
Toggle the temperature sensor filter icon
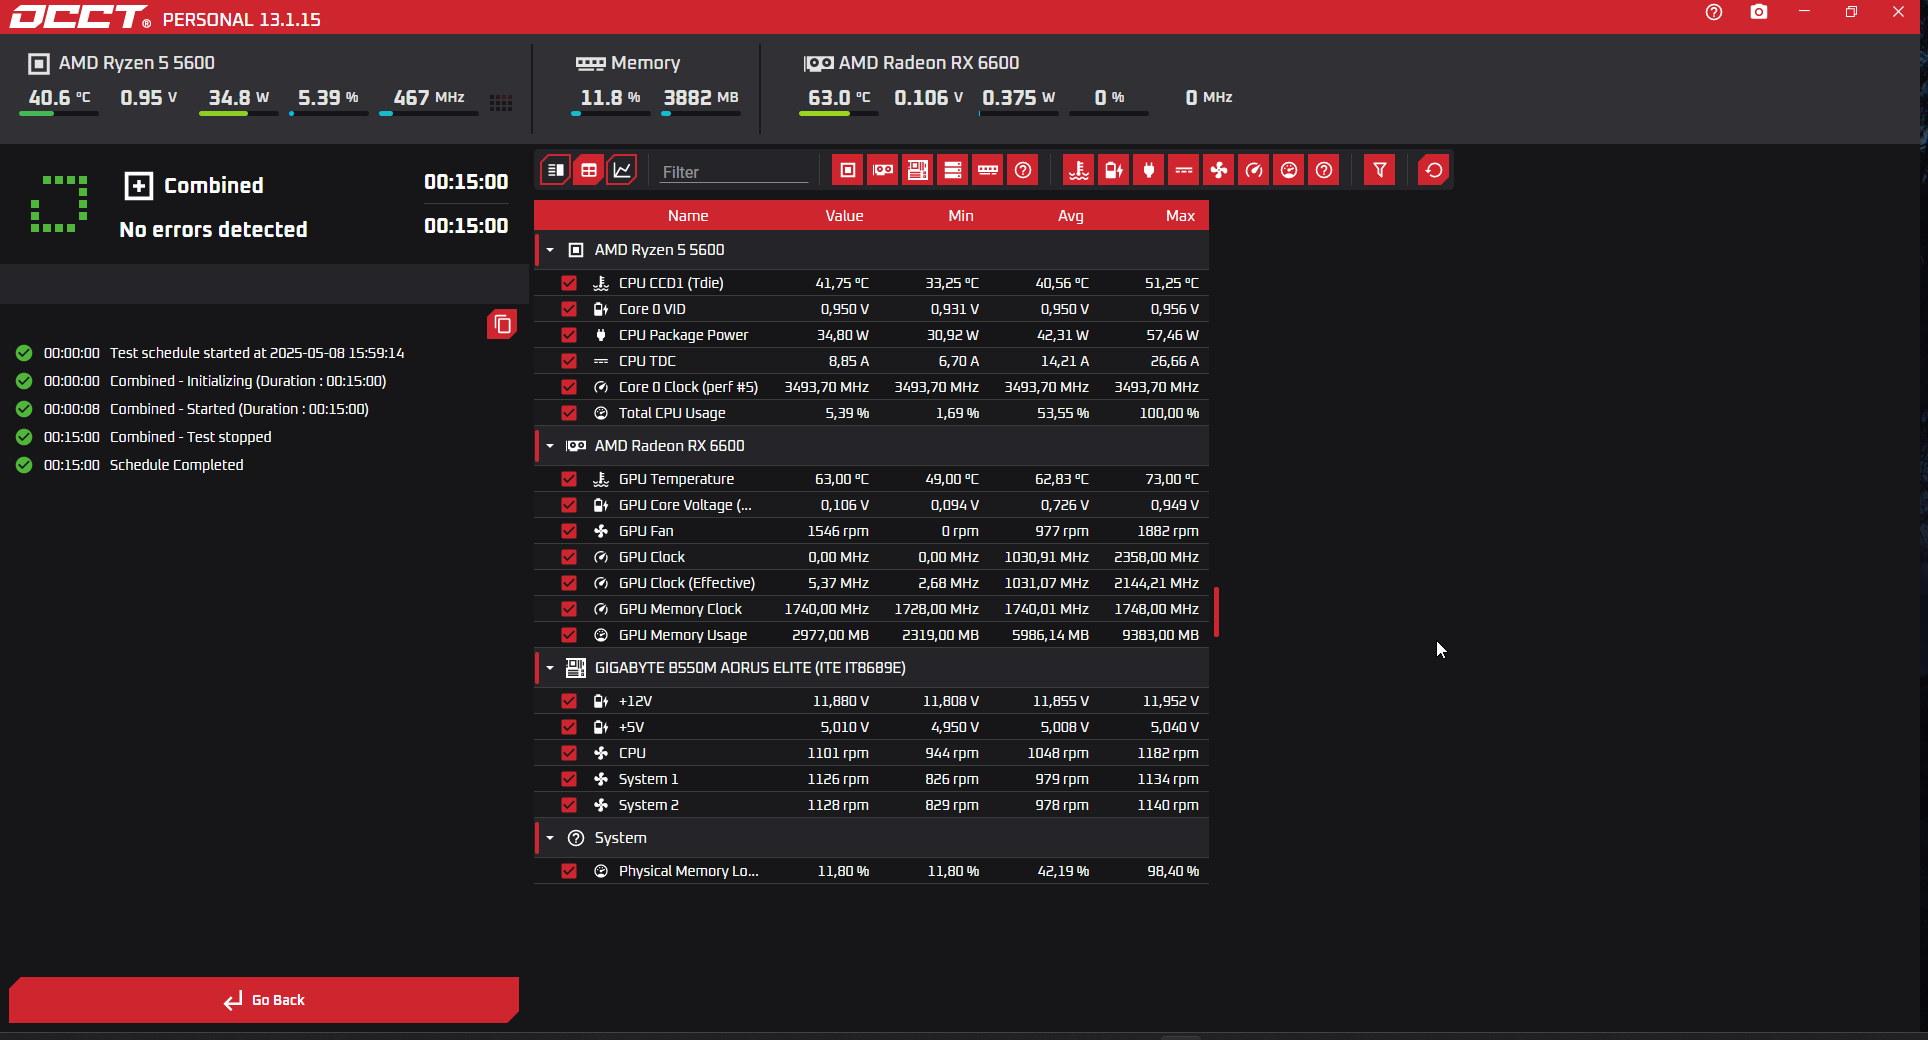[1078, 170]
